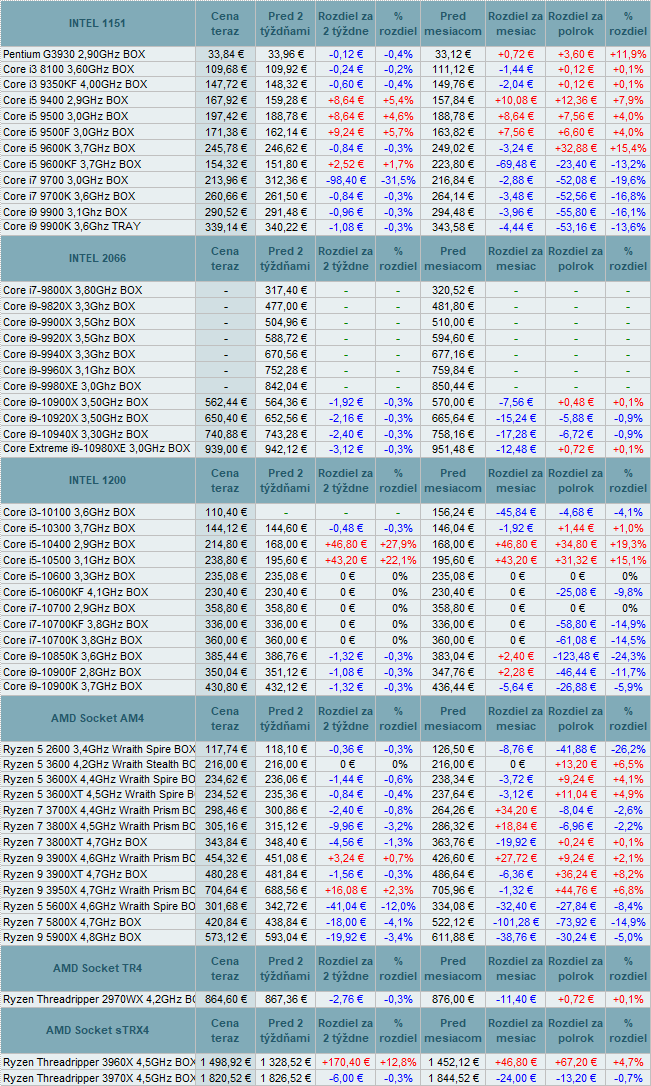
Task: Click the AMD Socket TR4 section header
Action: (x=98, y=968)
